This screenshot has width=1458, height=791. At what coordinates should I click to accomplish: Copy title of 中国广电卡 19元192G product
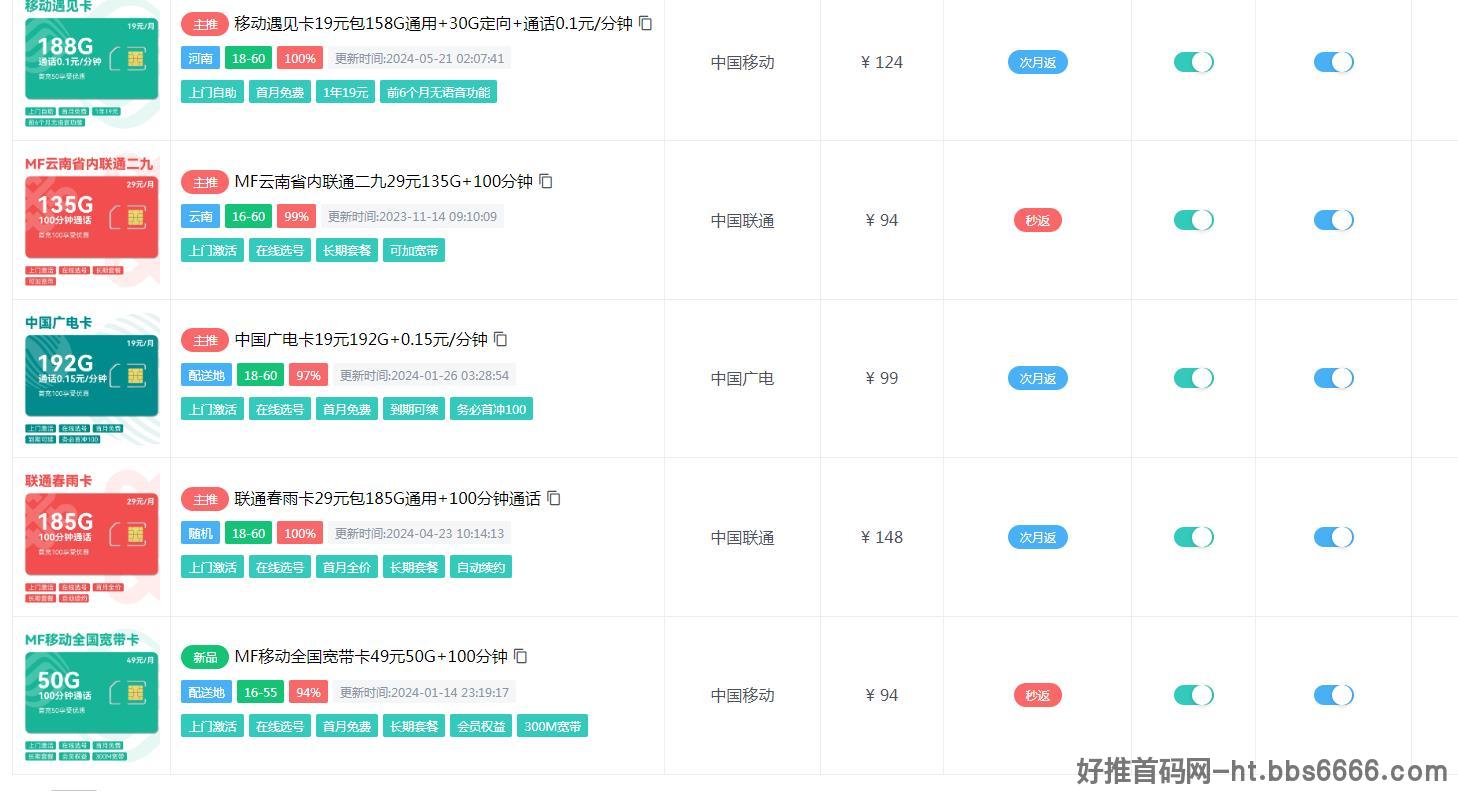[x=501, y=339]
